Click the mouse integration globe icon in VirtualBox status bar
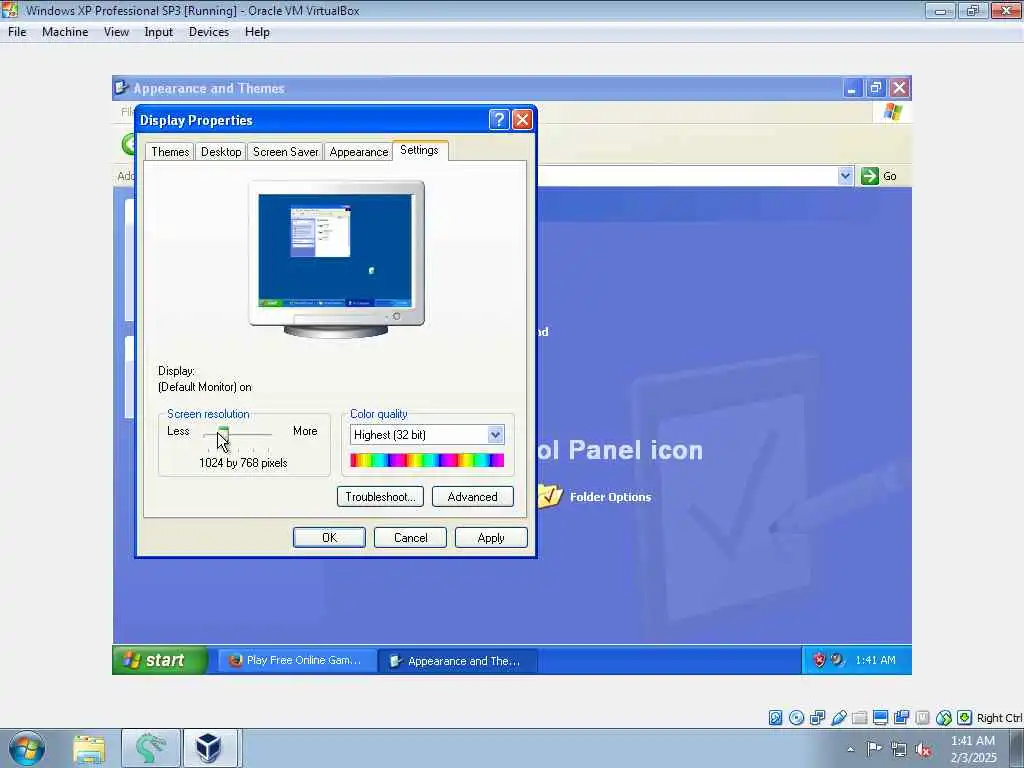The width and height of the screenshot is (1024, 768). (x=944, y=718)
